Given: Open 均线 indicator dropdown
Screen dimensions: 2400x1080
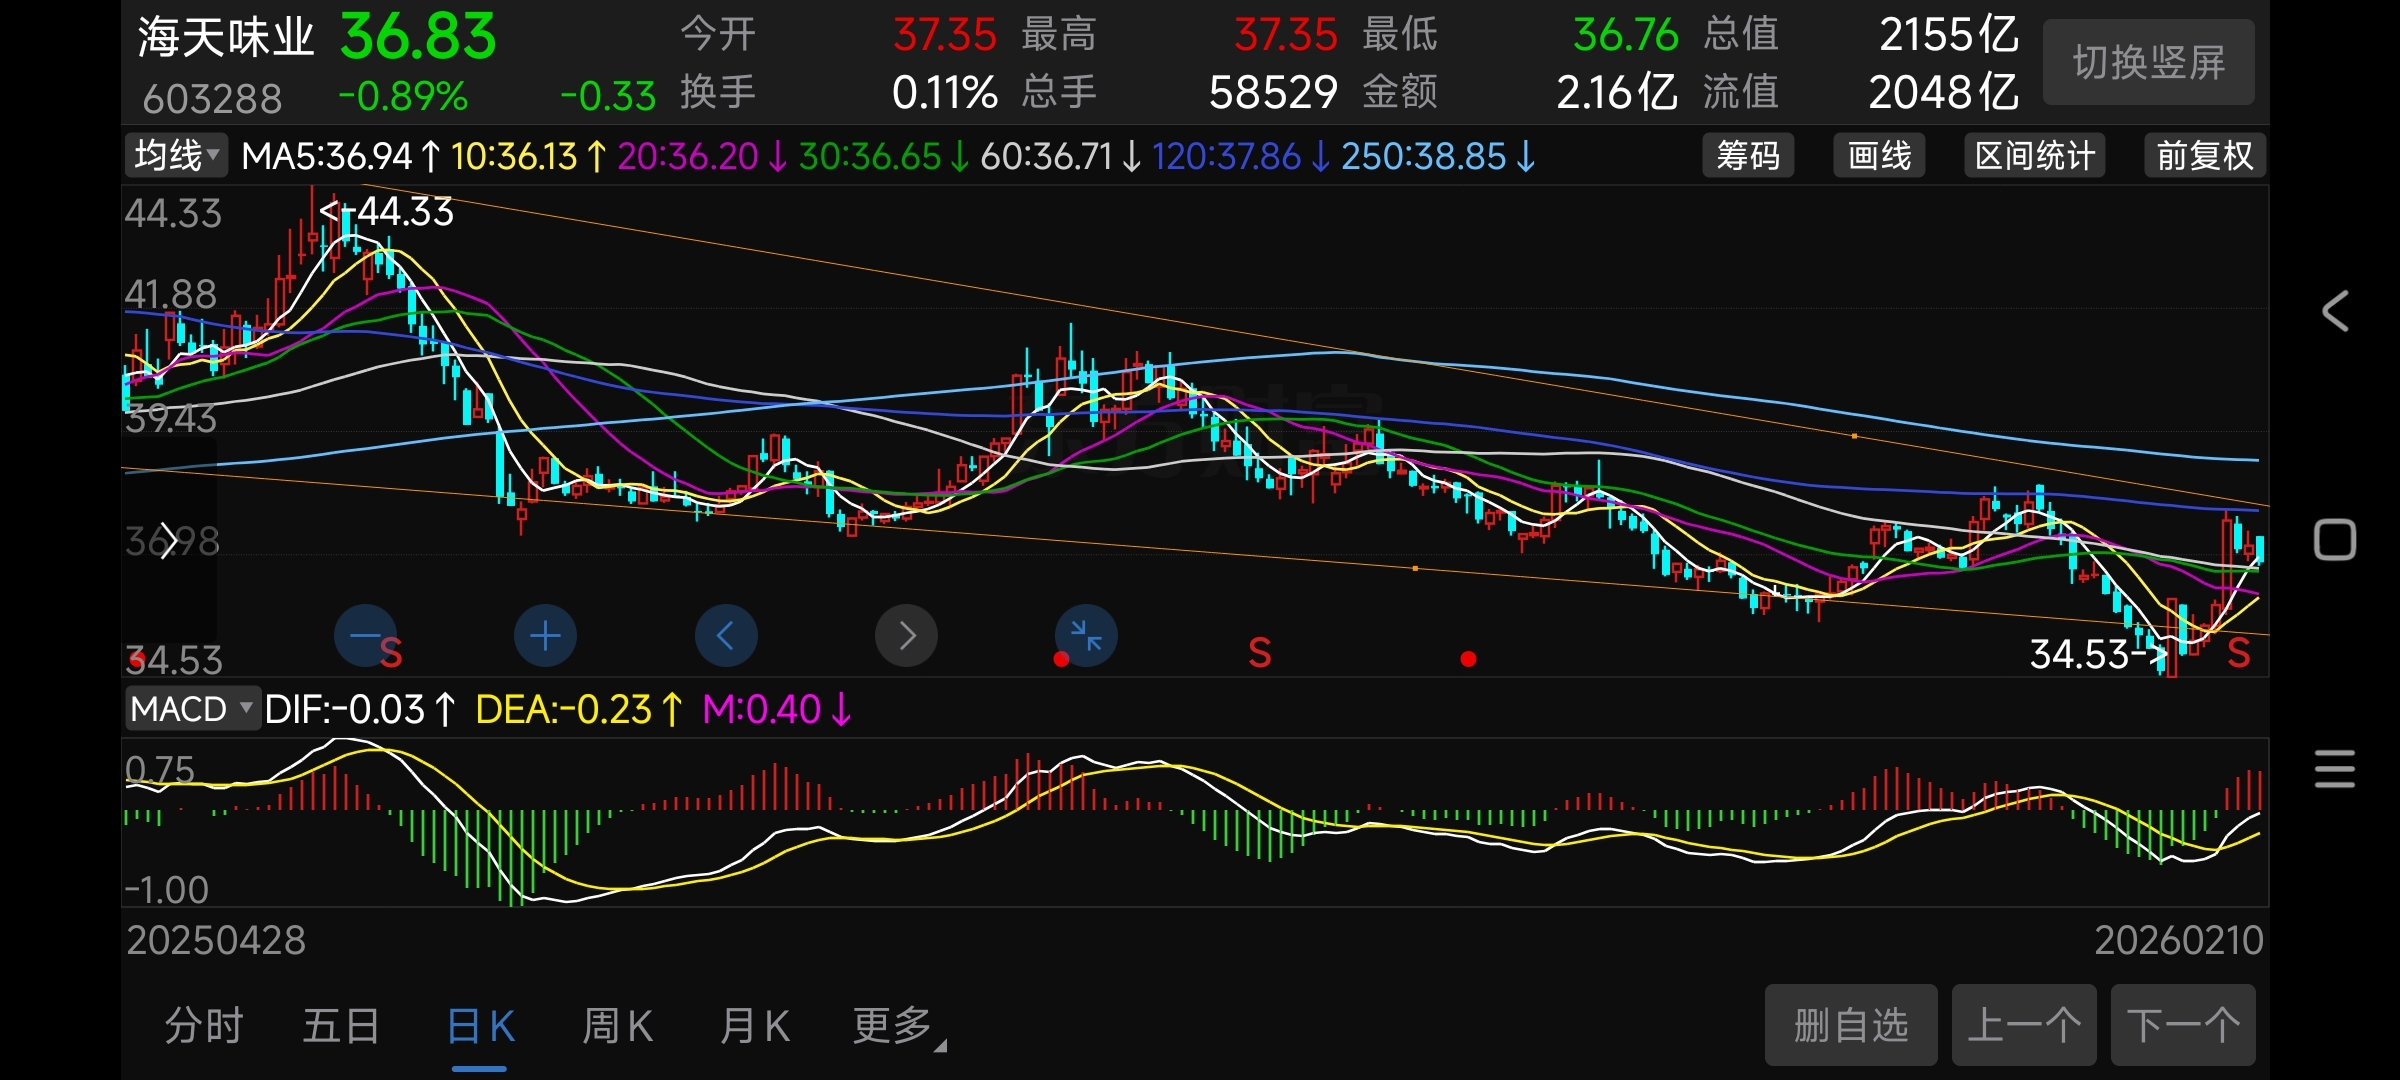Looking at the screenshot, I should pos(177,156).
